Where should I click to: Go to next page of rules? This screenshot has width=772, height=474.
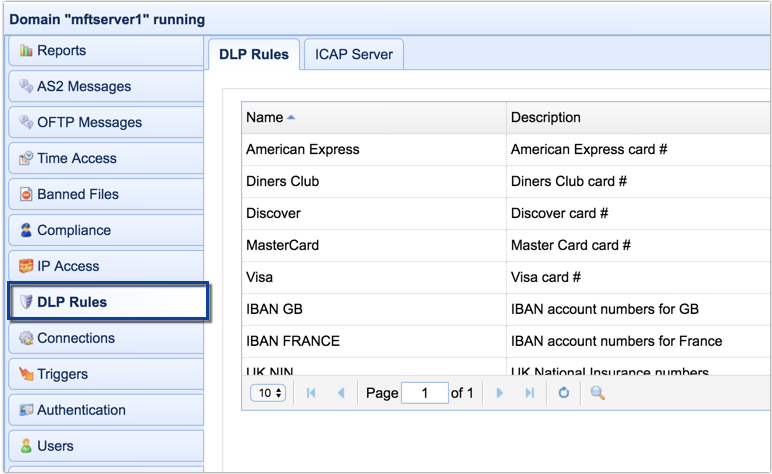click(500, 393)
